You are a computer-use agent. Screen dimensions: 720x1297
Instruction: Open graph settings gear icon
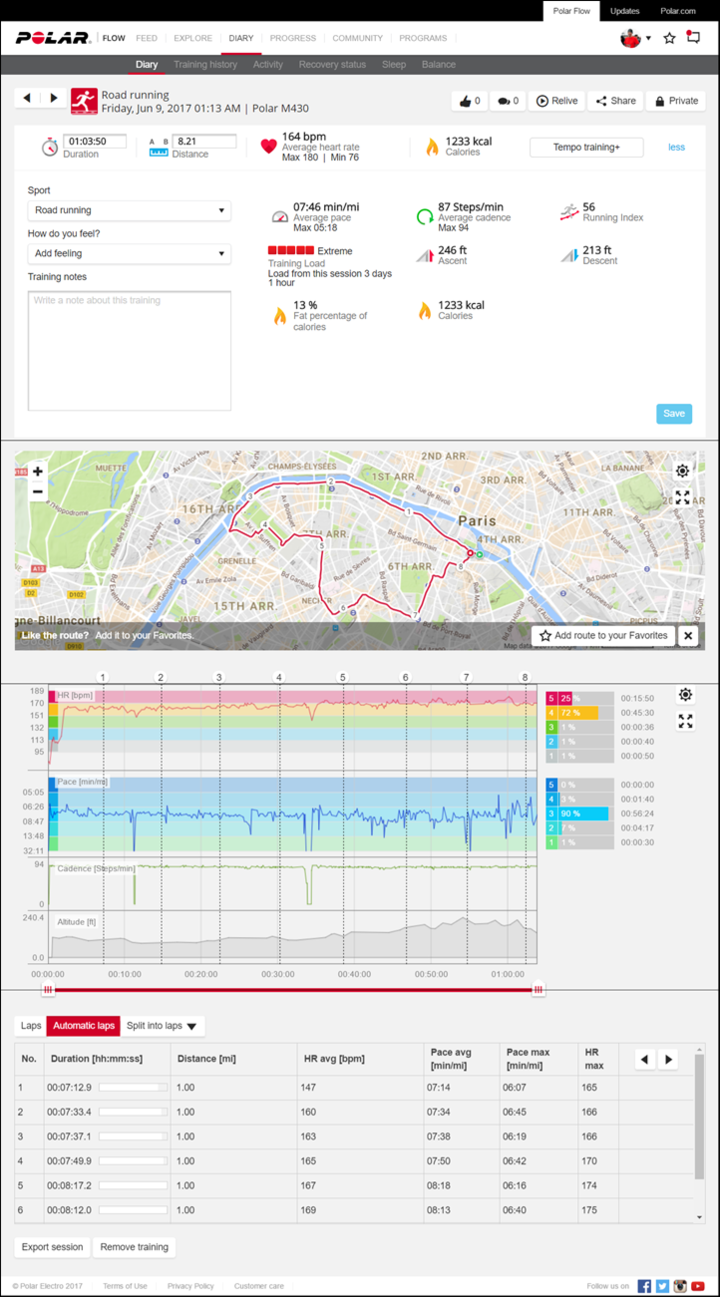click(685, 695)
